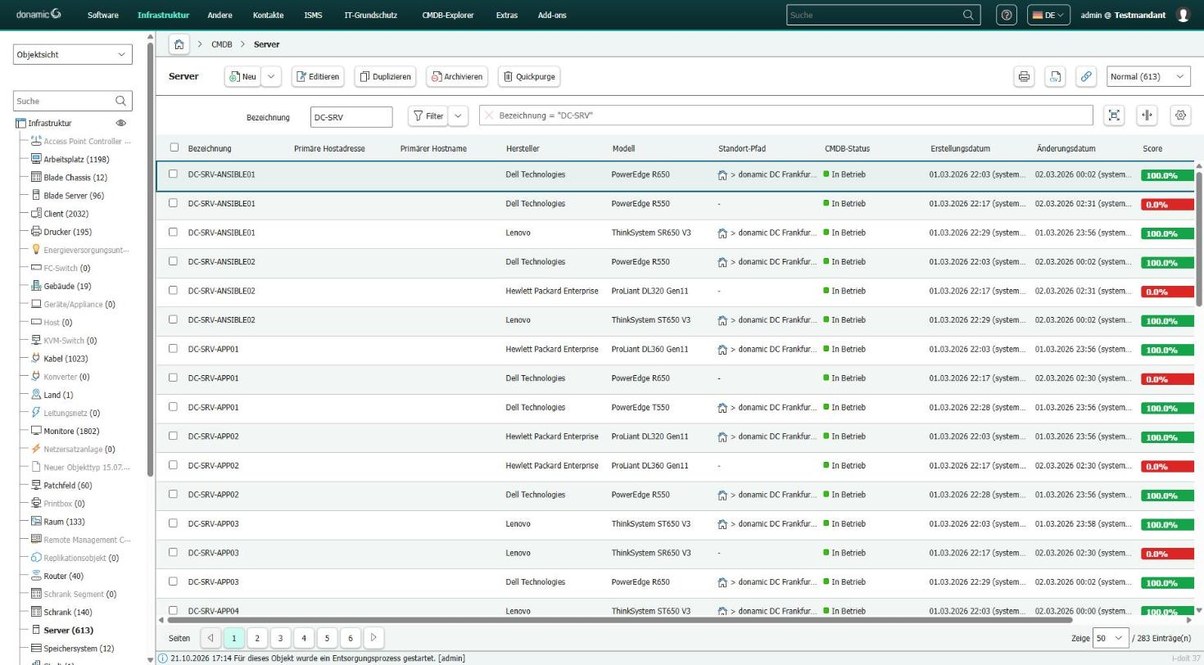Click the magnifier in top search box
Image resolution: width=1204 pixels, height=665 pixels.
tap(968, 15)
